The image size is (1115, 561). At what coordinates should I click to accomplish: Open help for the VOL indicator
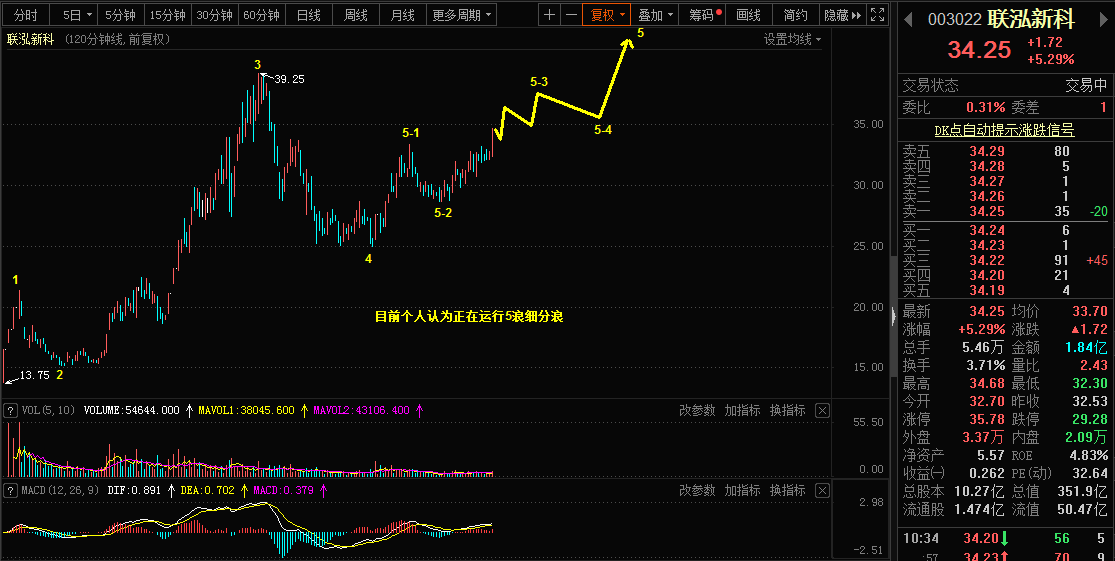[x=11, y=410]
